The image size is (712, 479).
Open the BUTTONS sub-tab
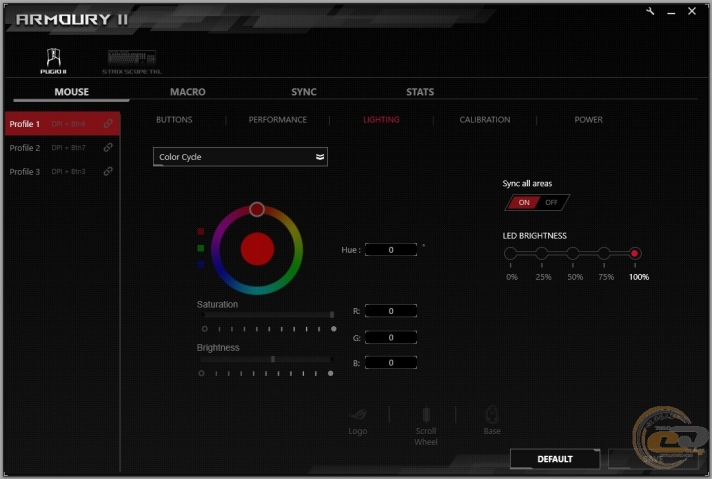click(x=174, y=119)
